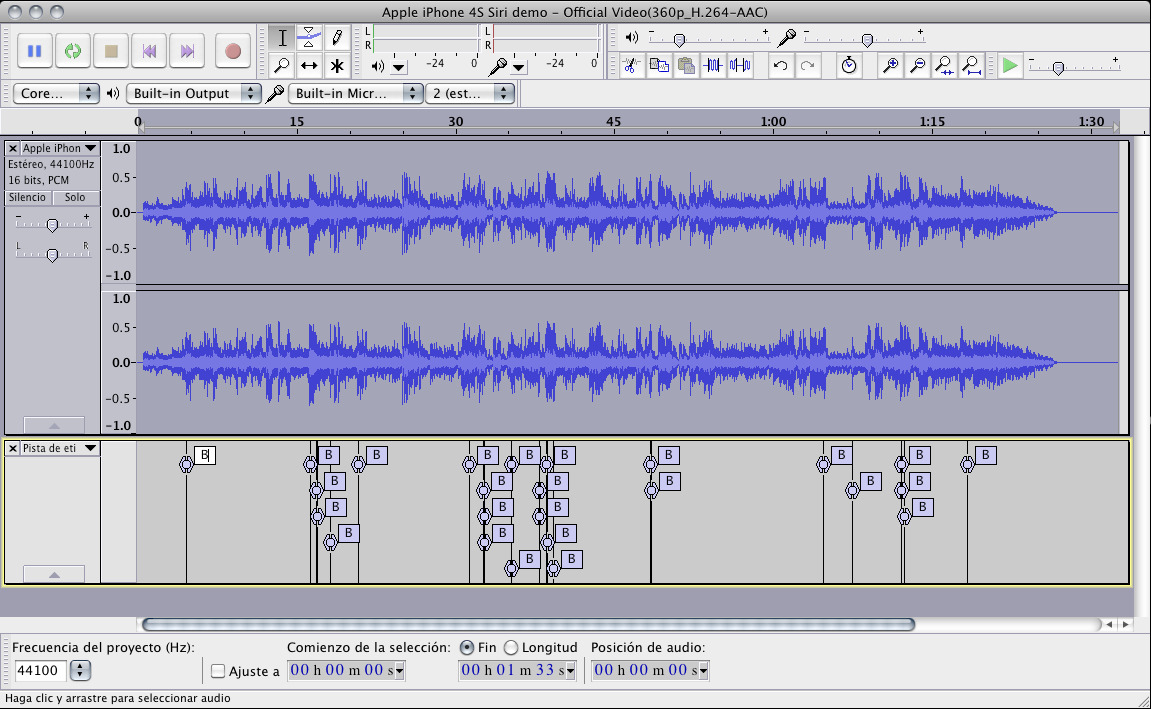The width and height of the screenshot is (1151, 709).
Task: Silence the selected audio using the toolbar icon
Action: click(740, 65)
